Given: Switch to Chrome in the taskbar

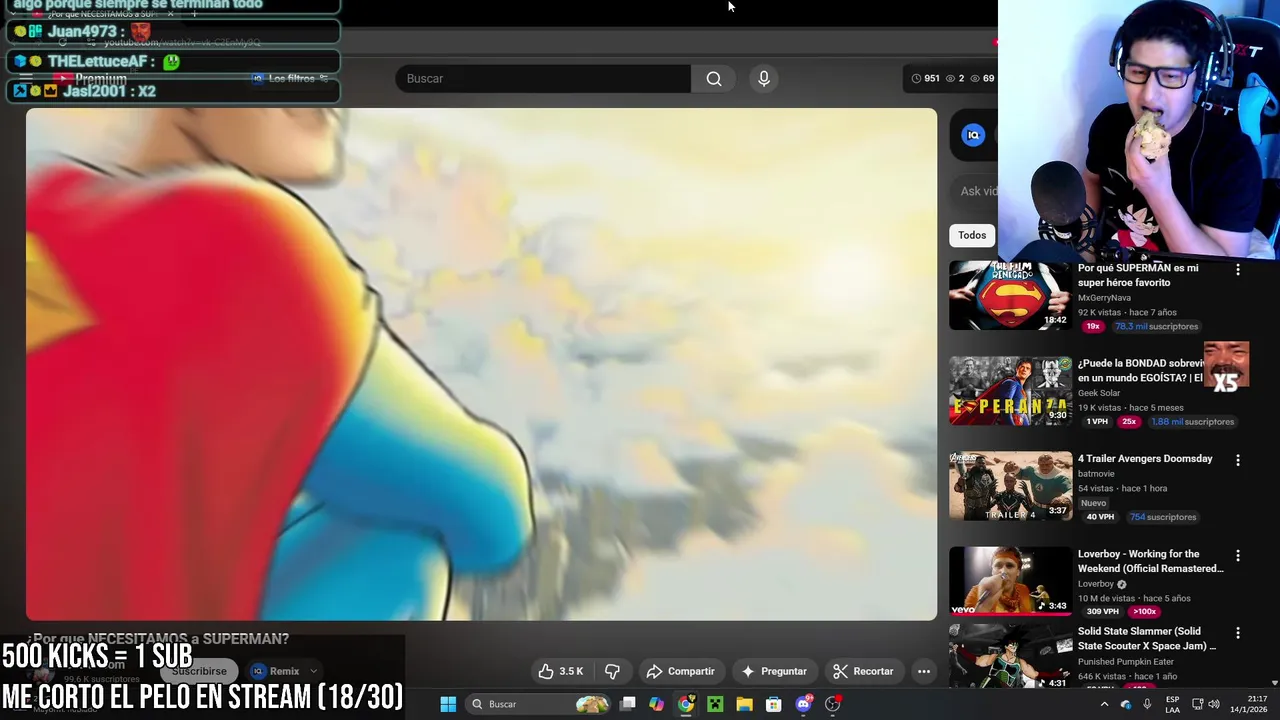Looking at the screenshot, I should tap(686, 704).
